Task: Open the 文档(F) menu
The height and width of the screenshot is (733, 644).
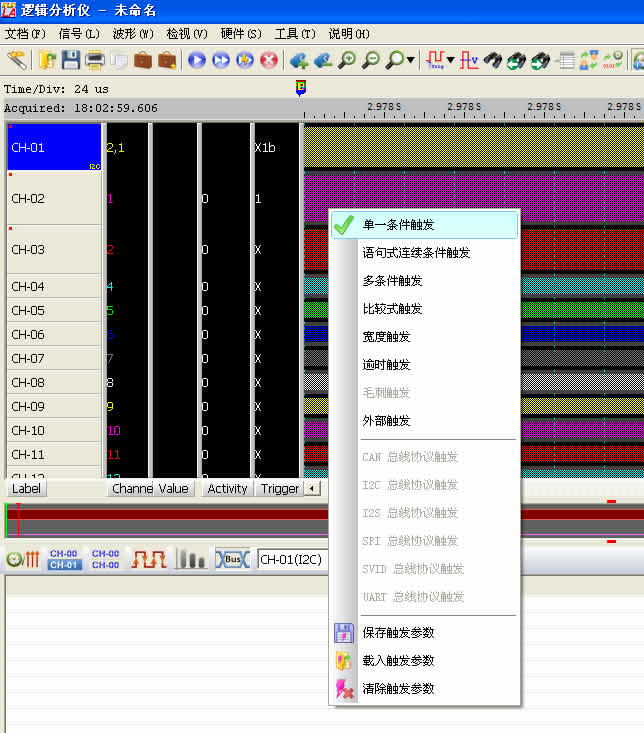Action: point(25,34)
